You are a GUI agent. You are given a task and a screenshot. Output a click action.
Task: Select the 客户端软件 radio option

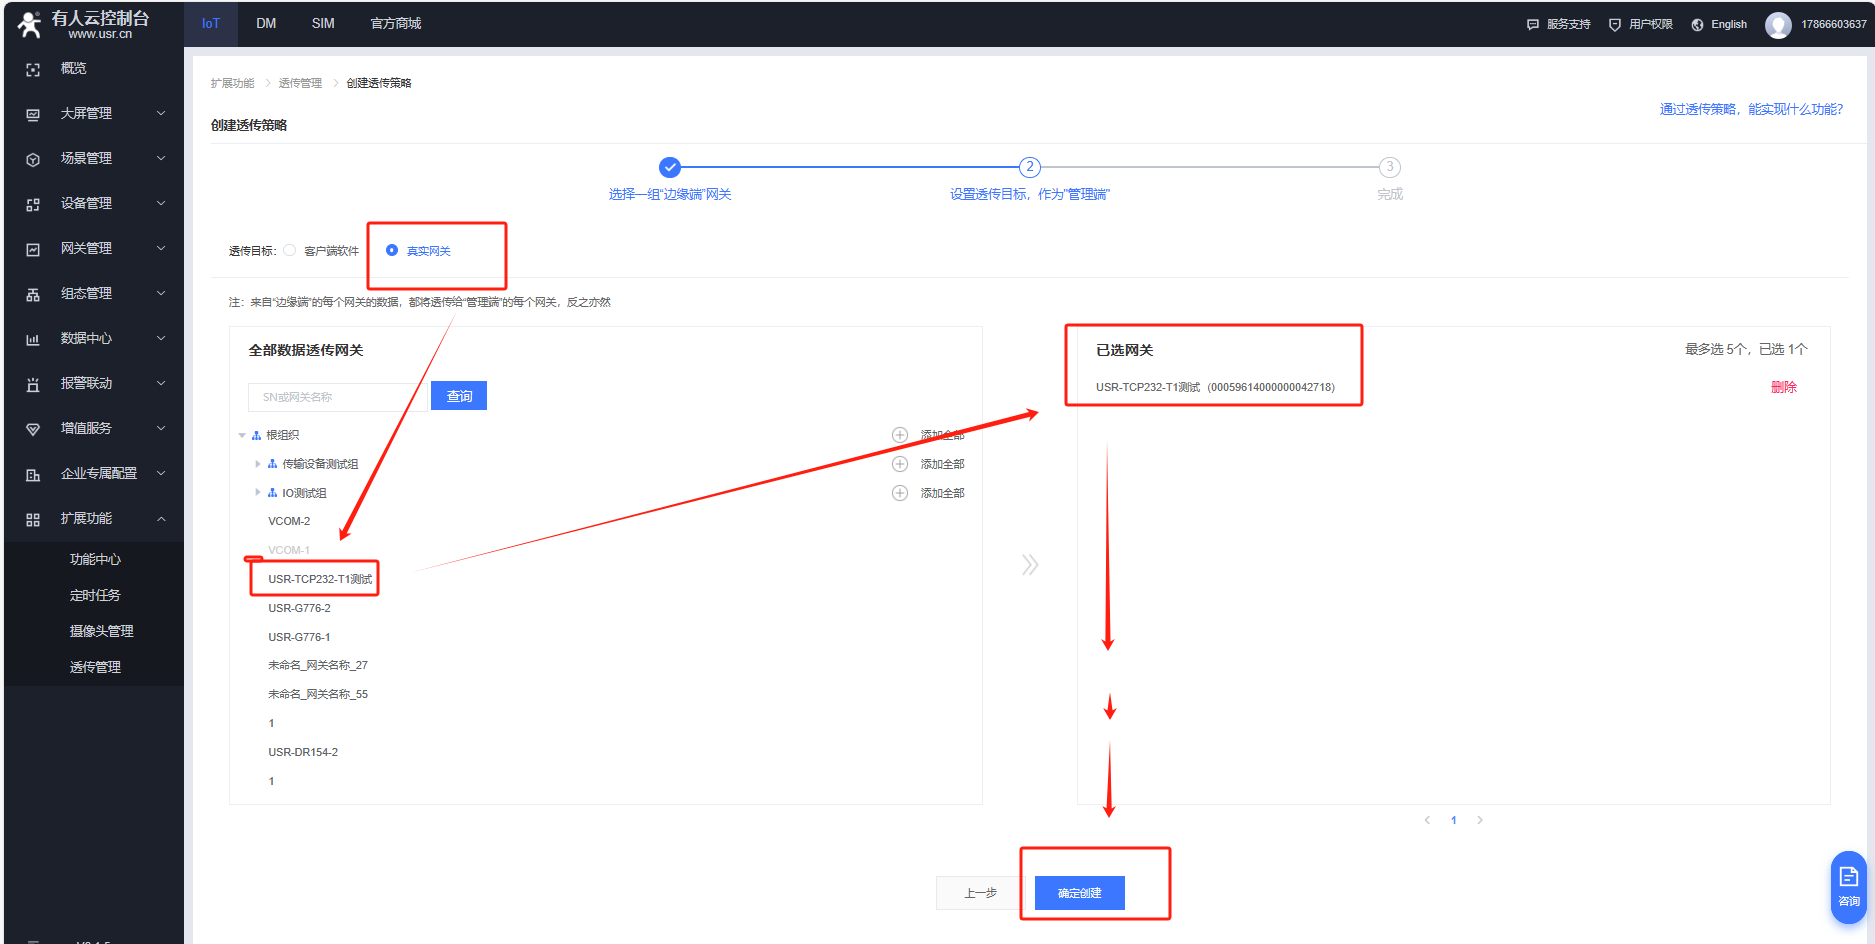(x=290, y=251)
